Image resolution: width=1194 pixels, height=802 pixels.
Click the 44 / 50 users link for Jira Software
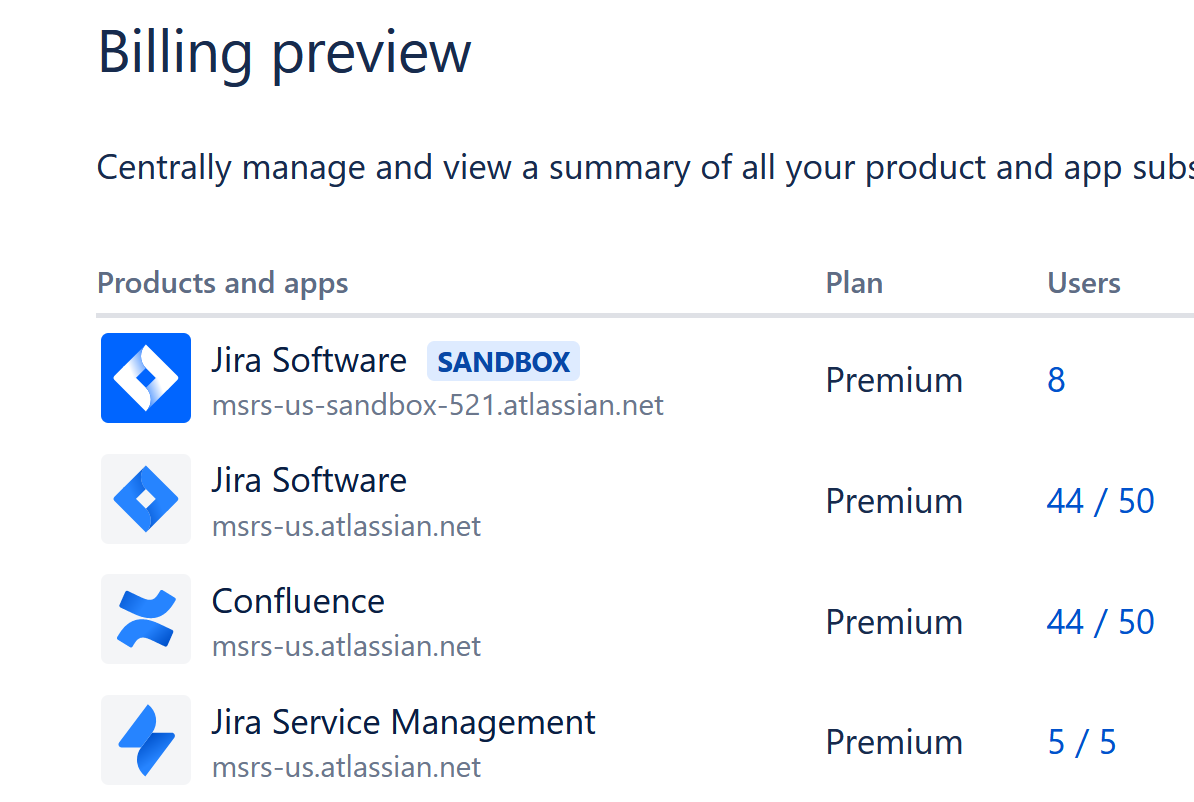click(1100, 501)
